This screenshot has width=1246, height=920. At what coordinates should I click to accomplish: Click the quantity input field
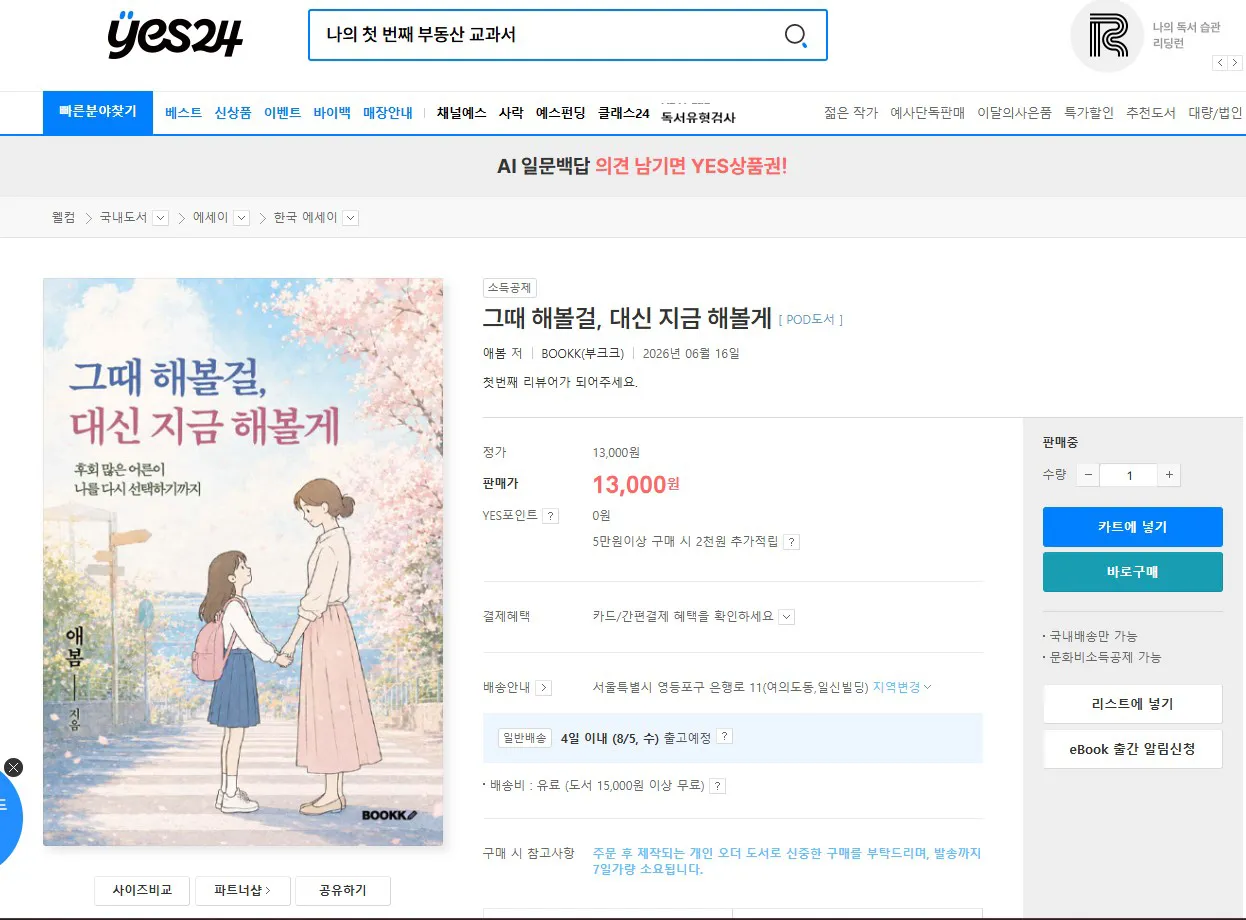[x=1129, y=475]
